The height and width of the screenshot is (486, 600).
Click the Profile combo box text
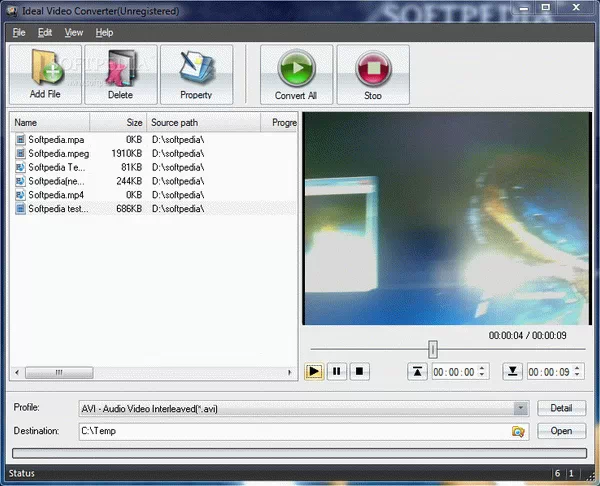pyautogui.click(x=149, y=409)
